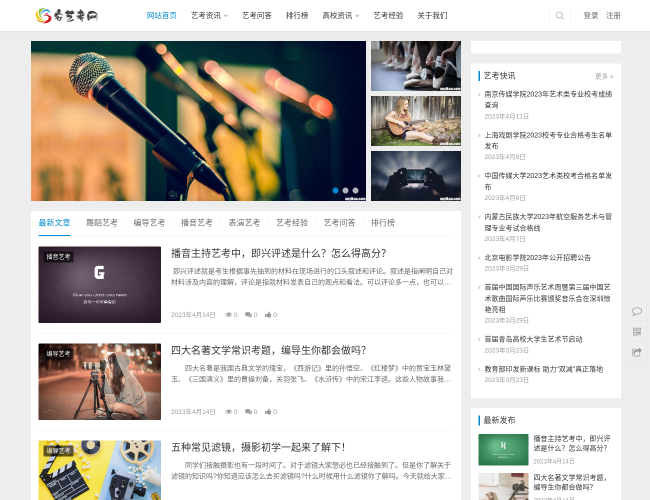
Task: Open 最新发布 item 四大名著文学常识考题 title
Action: click(570, 482)
